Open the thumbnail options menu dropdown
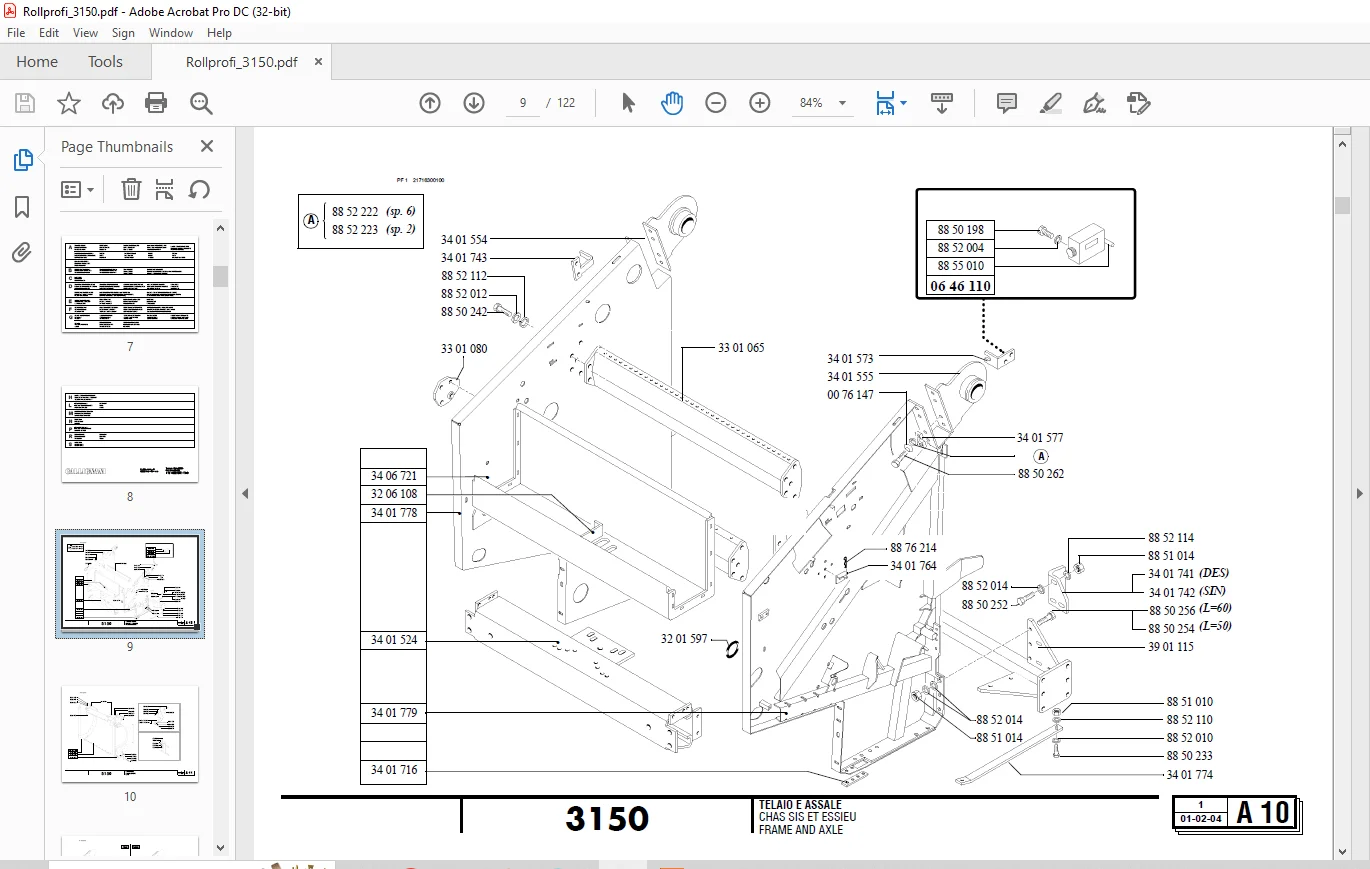This screenshot has width=1370, height=869. click(78, 189)
